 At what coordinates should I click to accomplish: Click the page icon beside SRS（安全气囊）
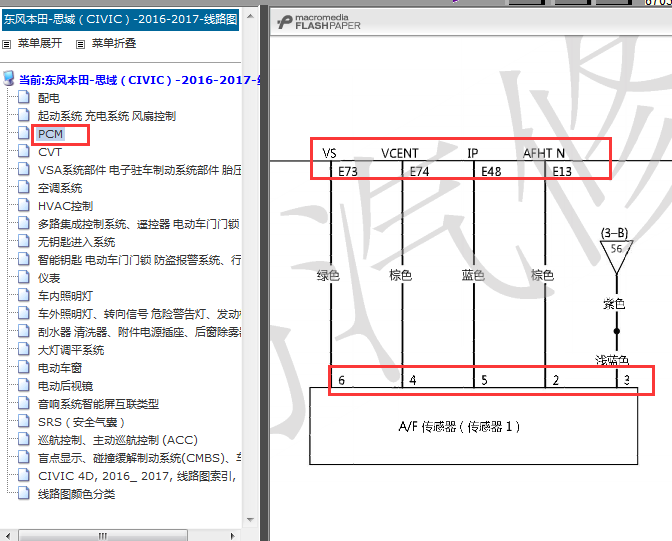[24, 421]
